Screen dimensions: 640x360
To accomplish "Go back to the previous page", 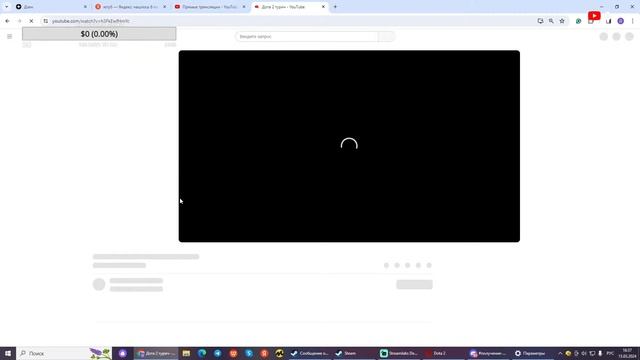I will click(x=7, y=21).
